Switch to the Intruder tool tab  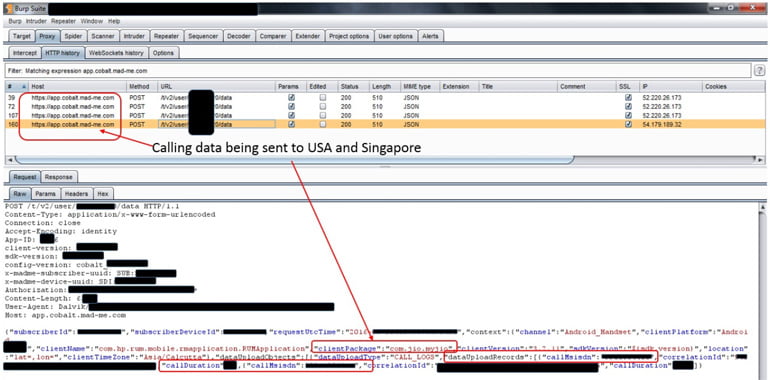134,36
